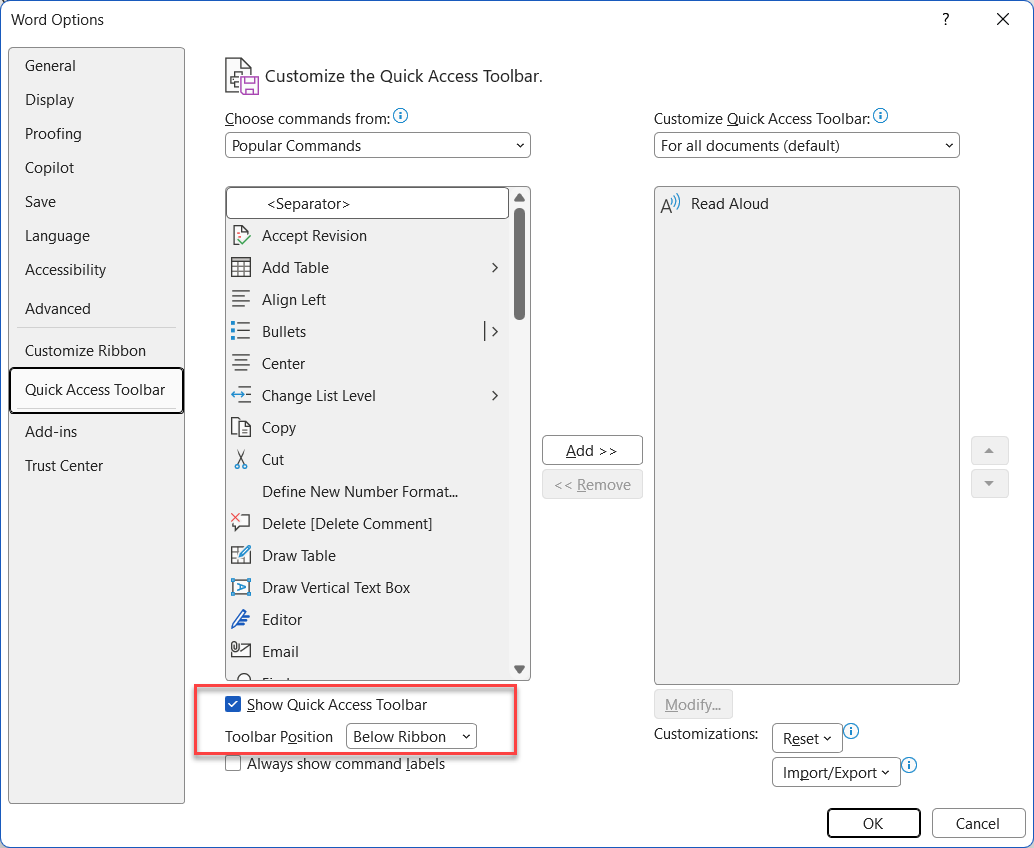Open the Choose commands from dropdown
Viewport: 1034px width, 848px height.
point(378,146)
